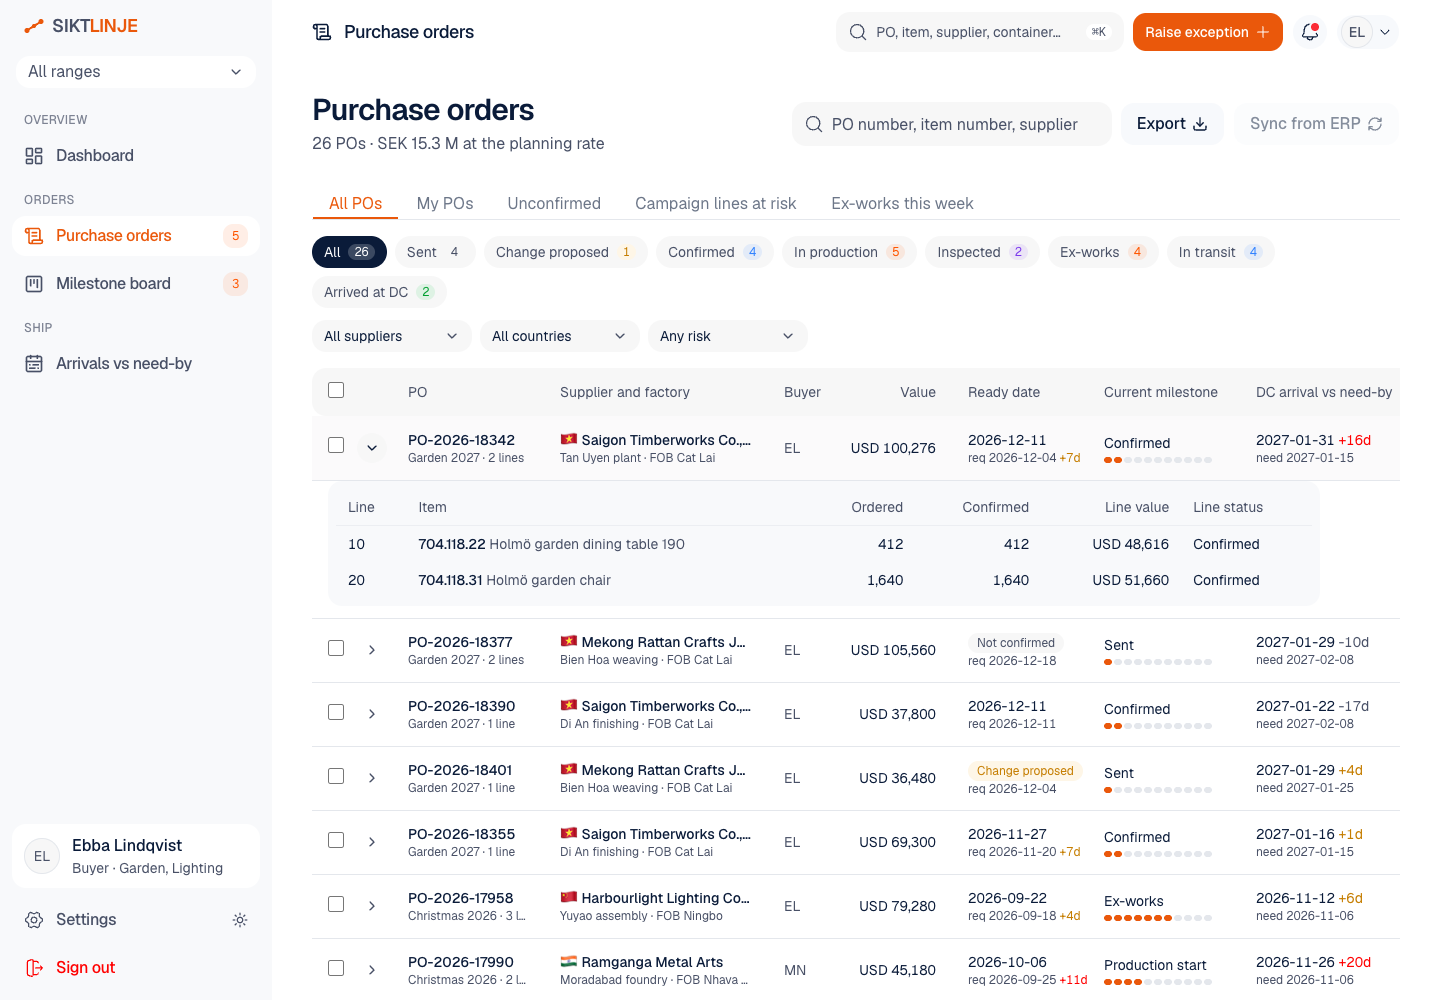The height and width of the screenshot is (1000, 1440).
Task: Tick the select-all checkbox in table header
Action: click(x=336, y=390)
